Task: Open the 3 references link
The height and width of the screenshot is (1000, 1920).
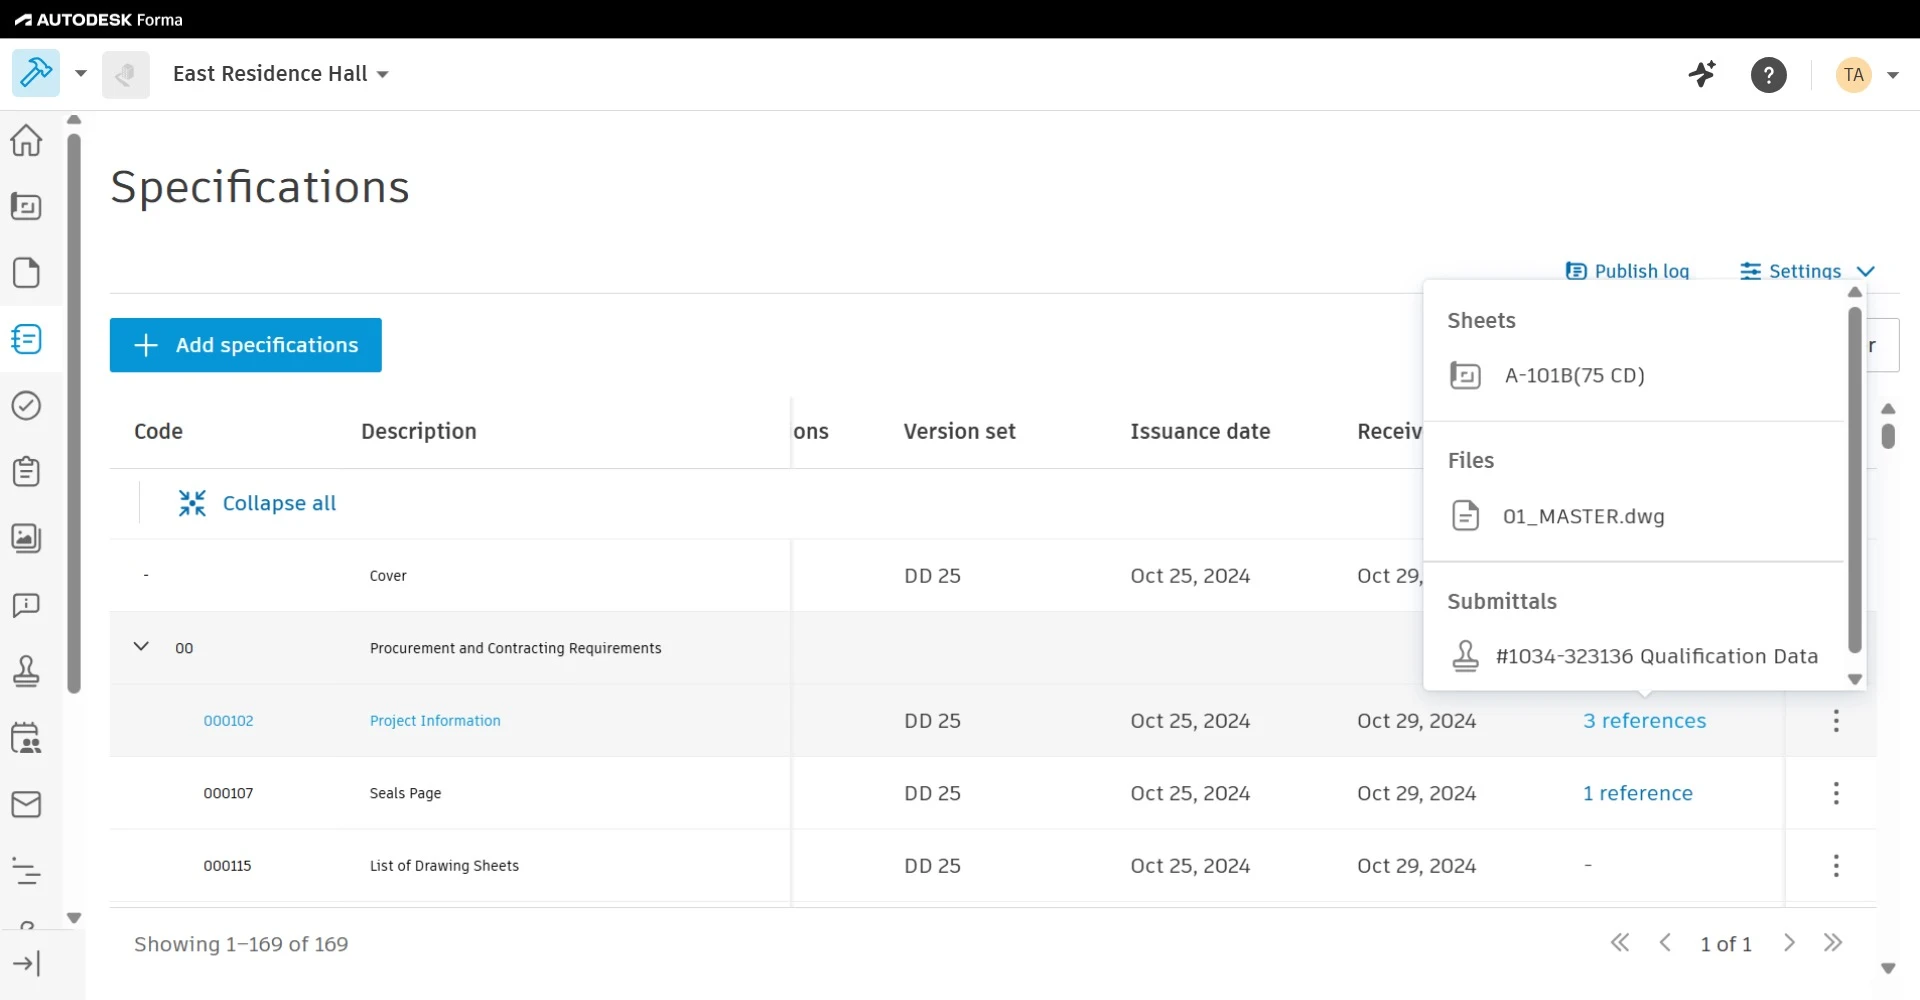Action: point(1645,721)
